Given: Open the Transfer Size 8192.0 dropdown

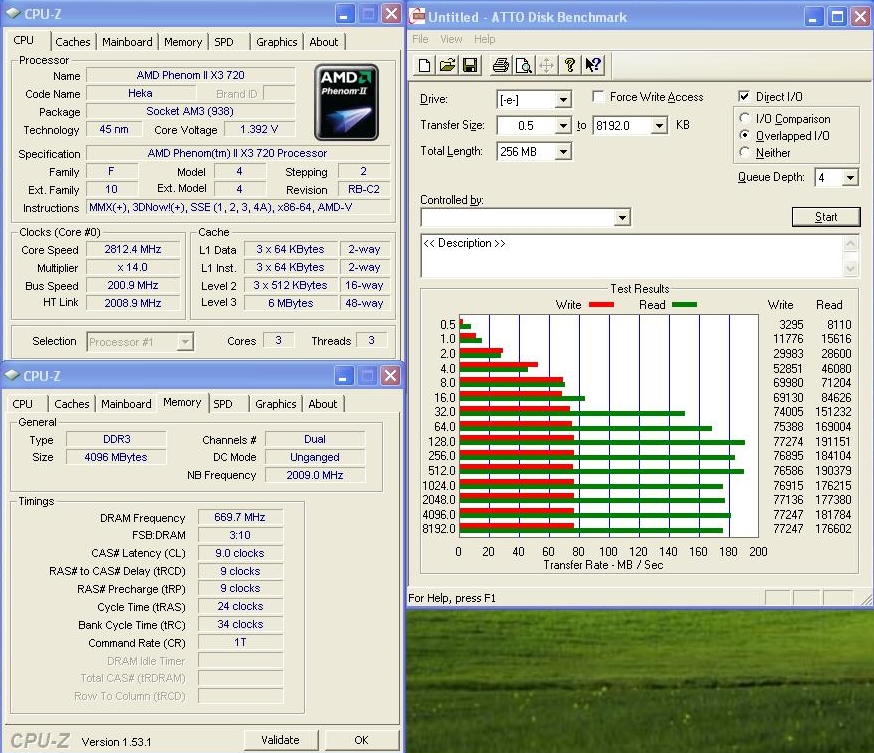Looking at the screenshot, I should click(659, 125).
